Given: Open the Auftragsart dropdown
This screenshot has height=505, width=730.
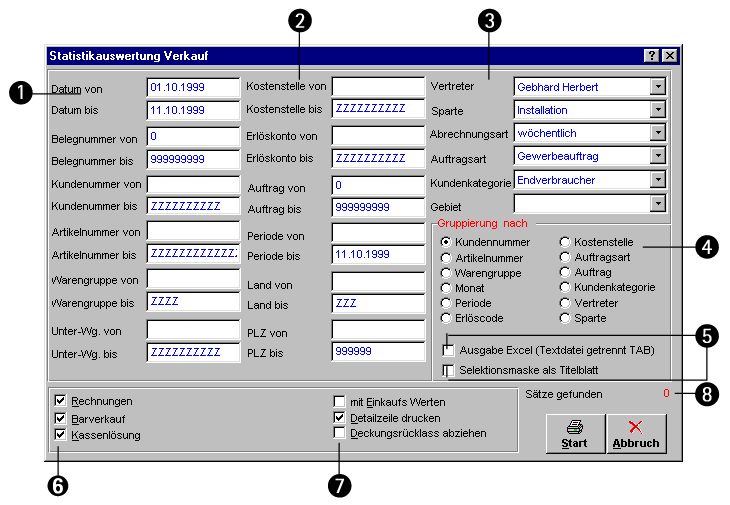Looking at the screenshot, I should point(657,156).
